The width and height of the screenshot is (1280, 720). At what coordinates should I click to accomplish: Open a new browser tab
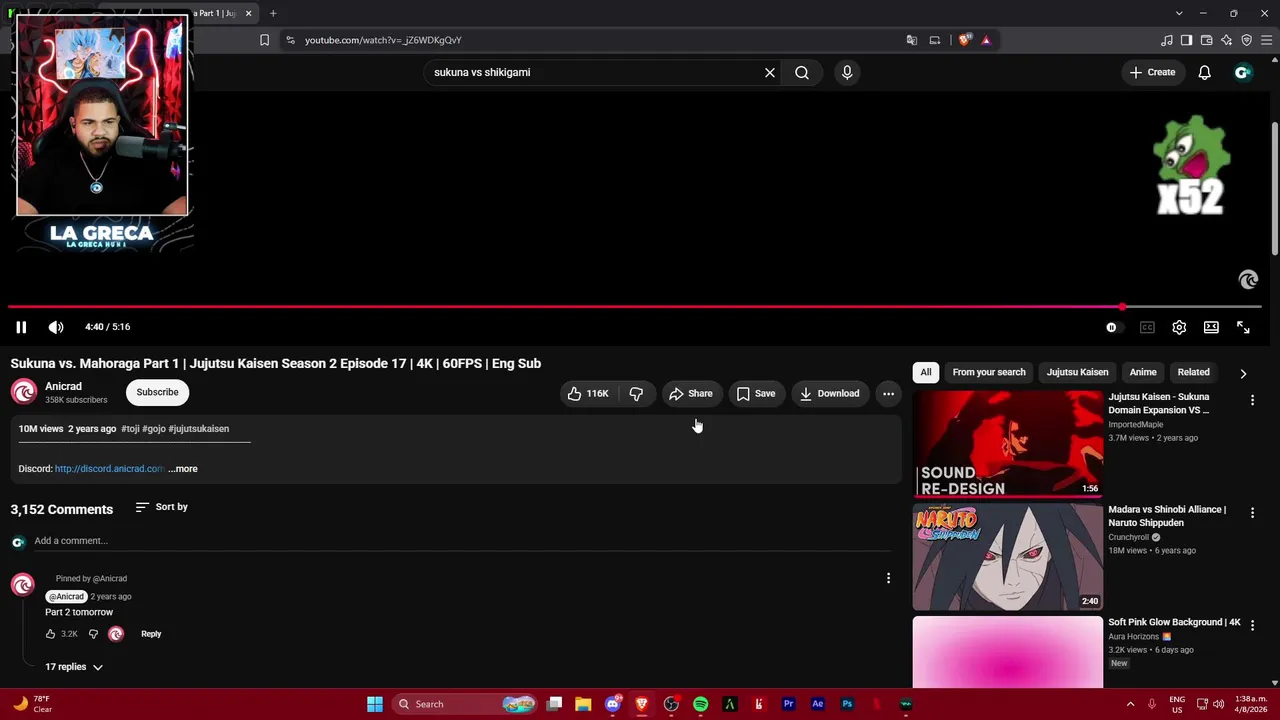[x=273, y=13]
